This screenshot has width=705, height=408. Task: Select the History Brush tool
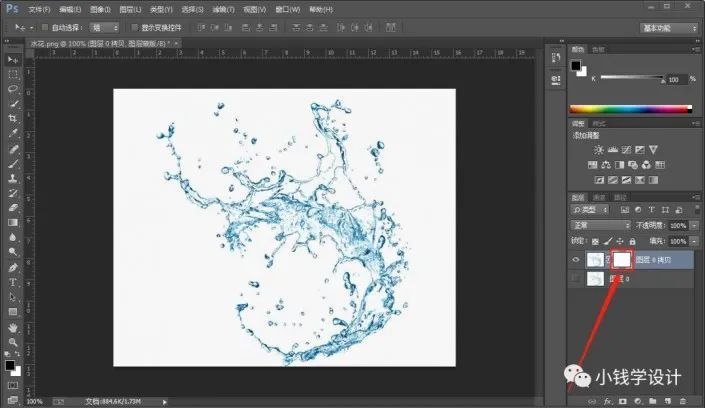click(x=13, y=193)
